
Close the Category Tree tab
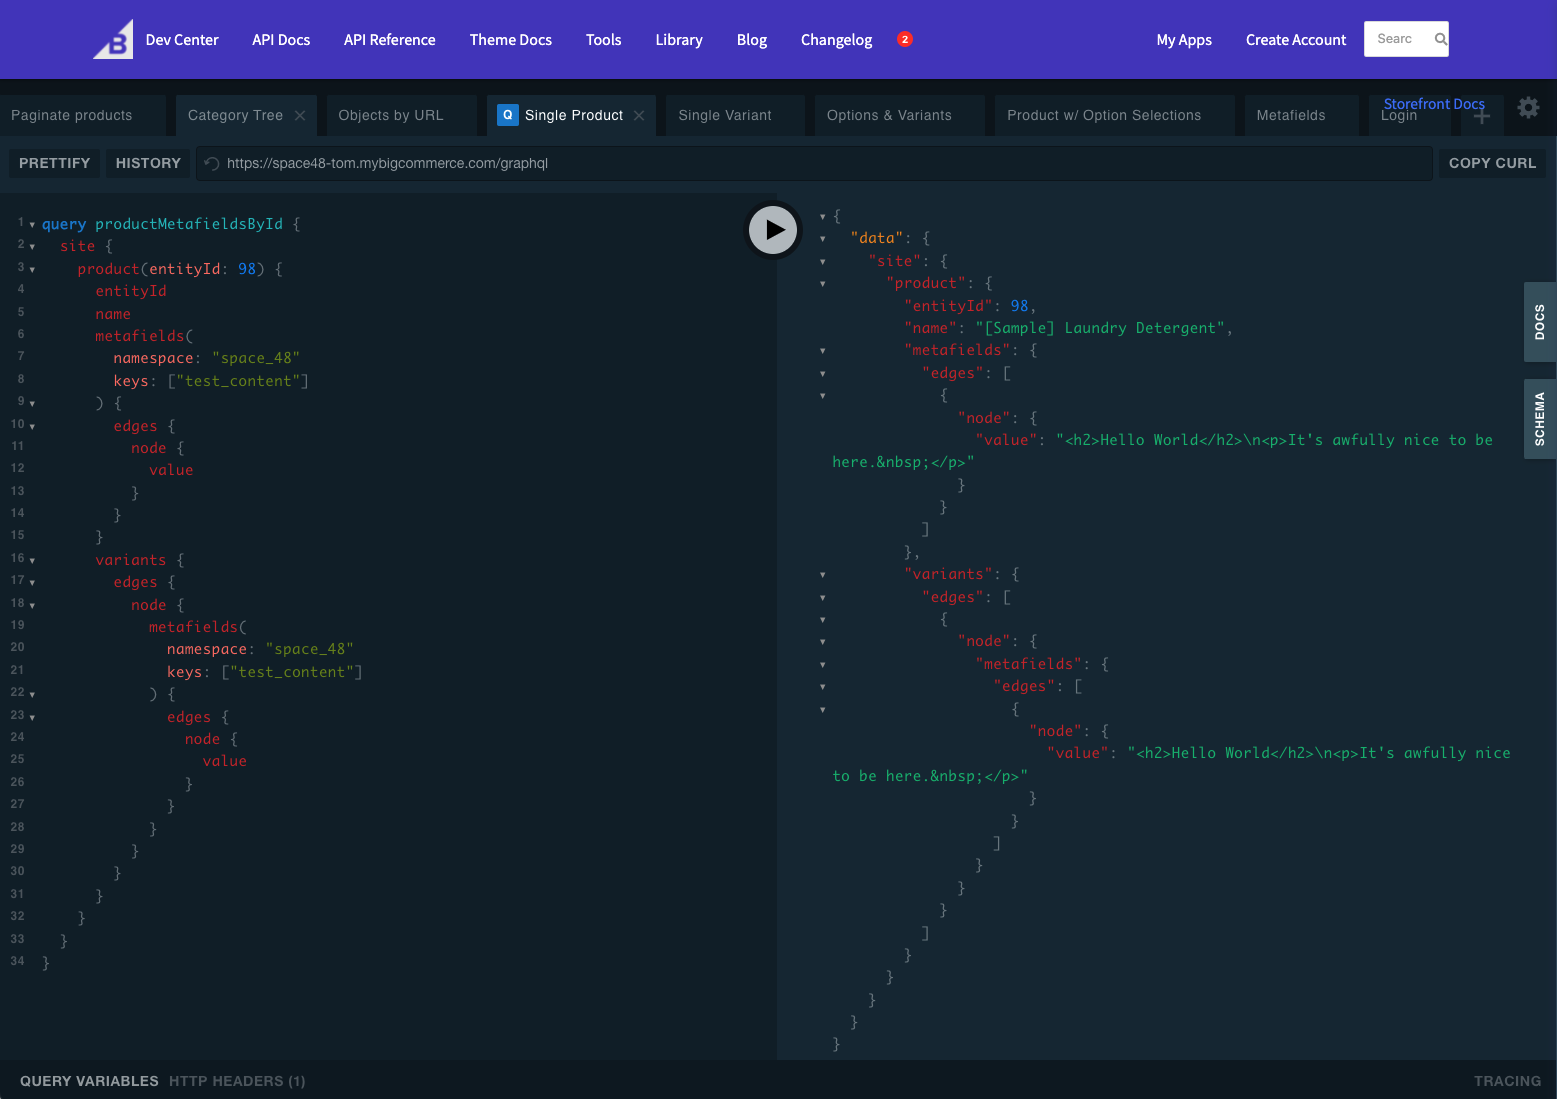[x=300, y=116]
